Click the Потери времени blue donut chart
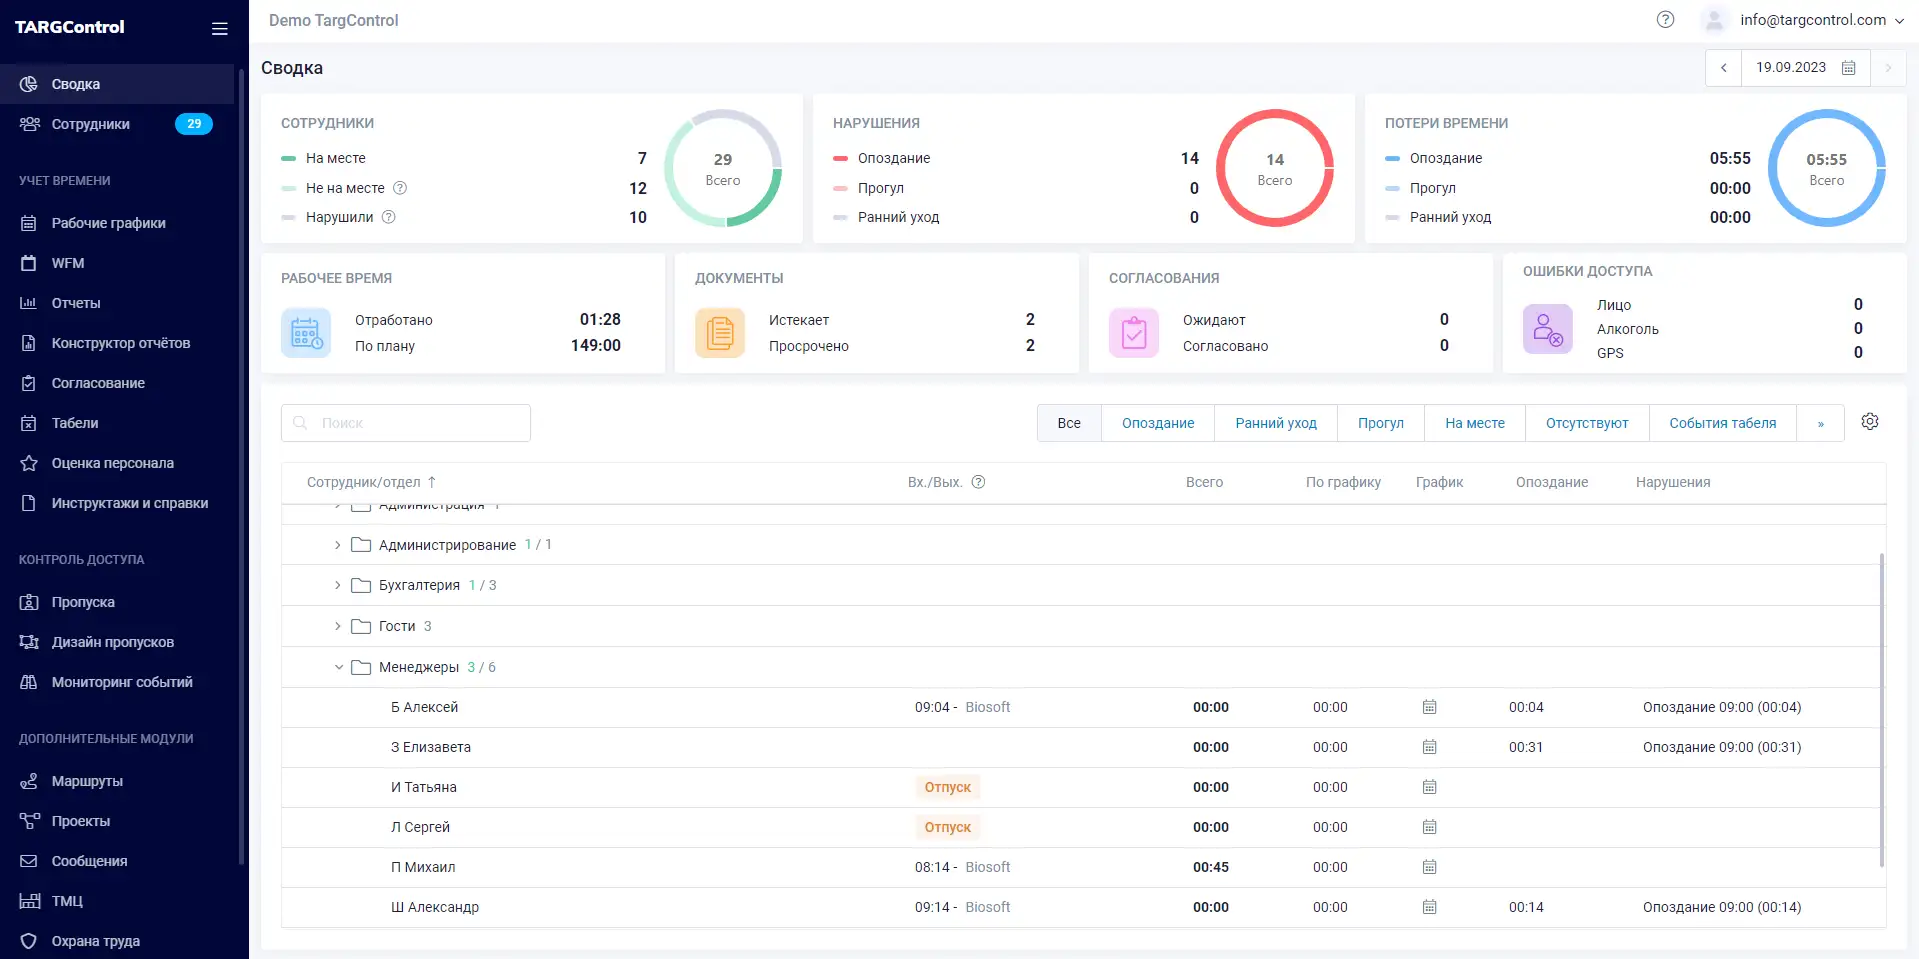This screenshot has width=1919, height=959. pyautogui.click(x=1827, y=168)
